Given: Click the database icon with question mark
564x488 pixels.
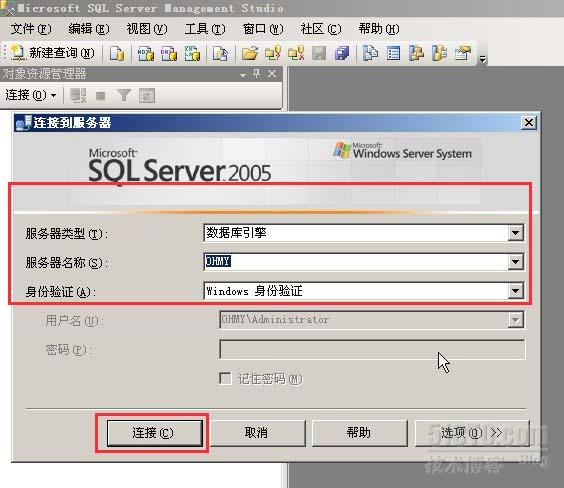Looking at the screenshot, I should (273, 53).
